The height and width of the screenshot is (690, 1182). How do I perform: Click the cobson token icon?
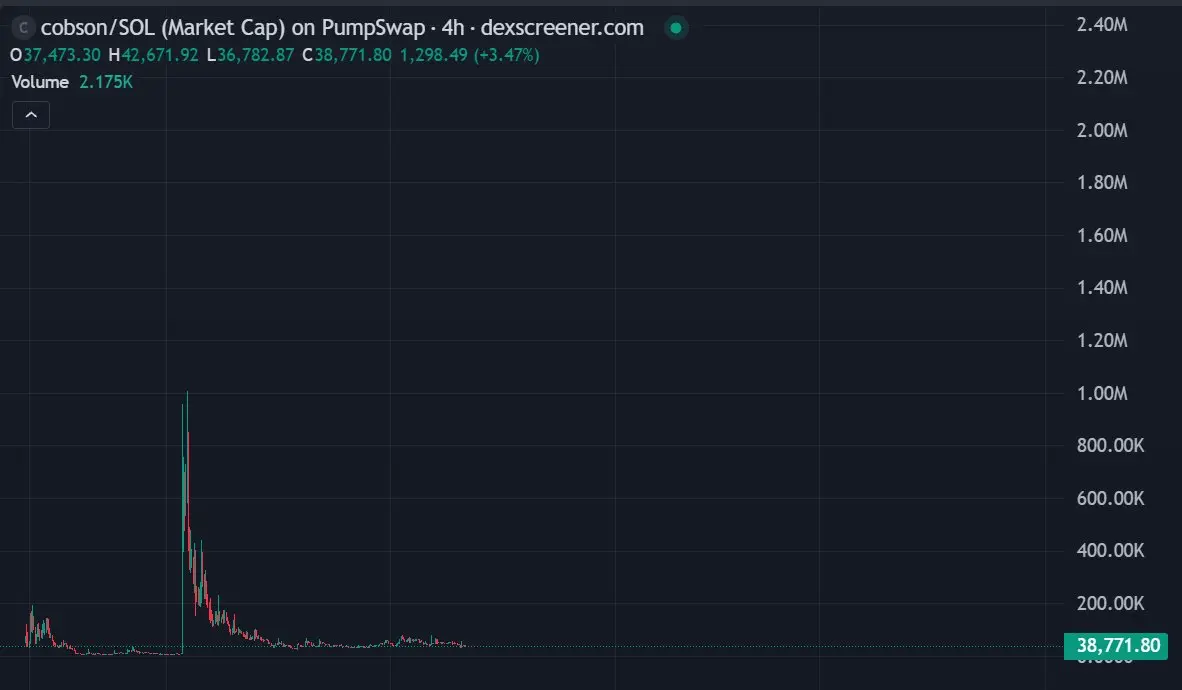pyautogui.click(x=23, y=28)
